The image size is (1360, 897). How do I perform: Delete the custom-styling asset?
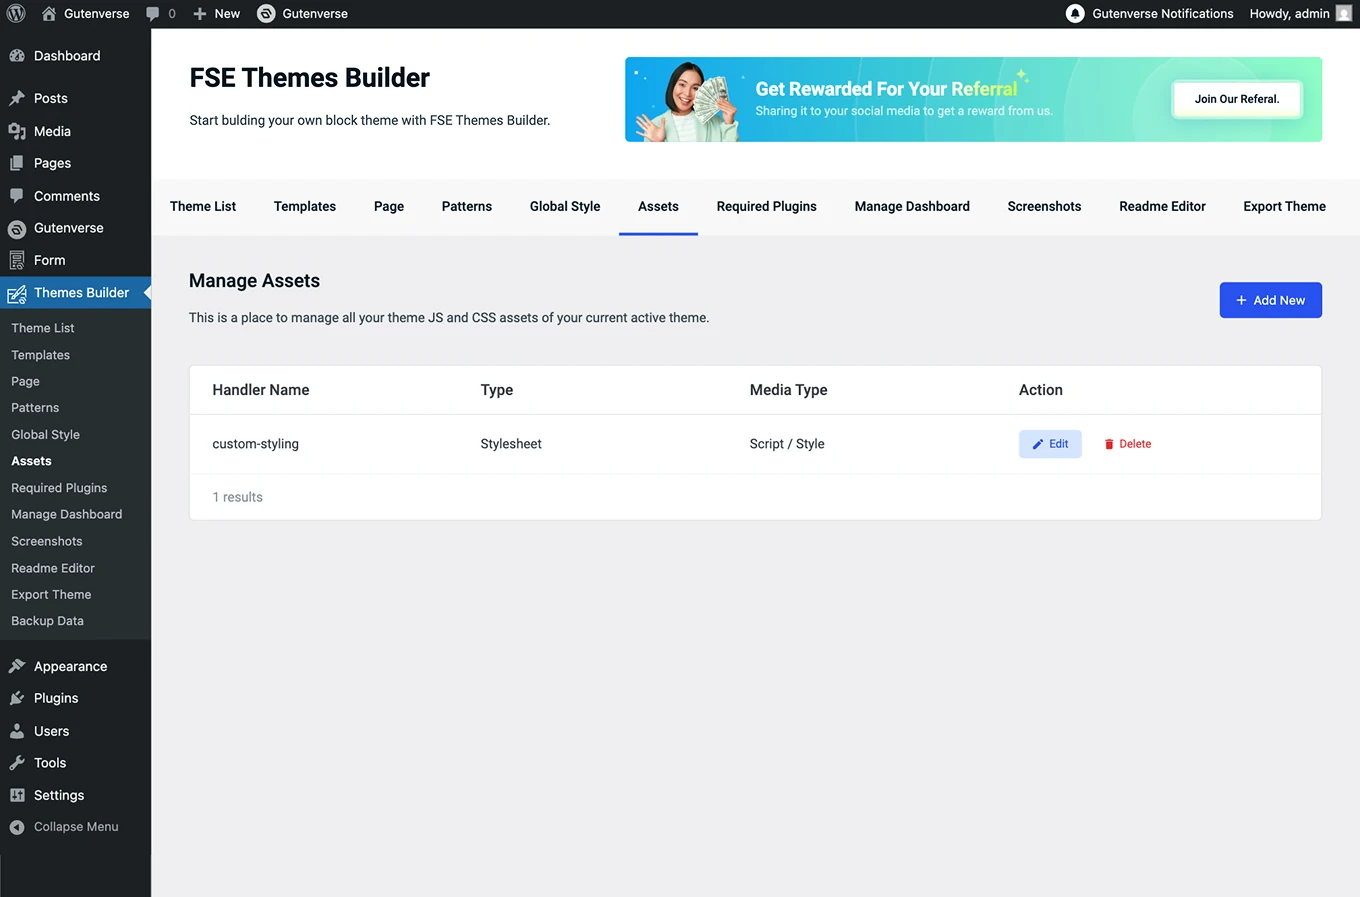click(x=1127, y=444)
